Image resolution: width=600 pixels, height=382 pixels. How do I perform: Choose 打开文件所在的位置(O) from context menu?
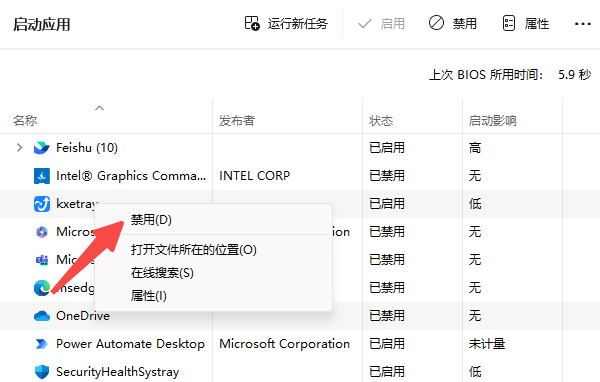pyautogui.click(x=194, y=250)
